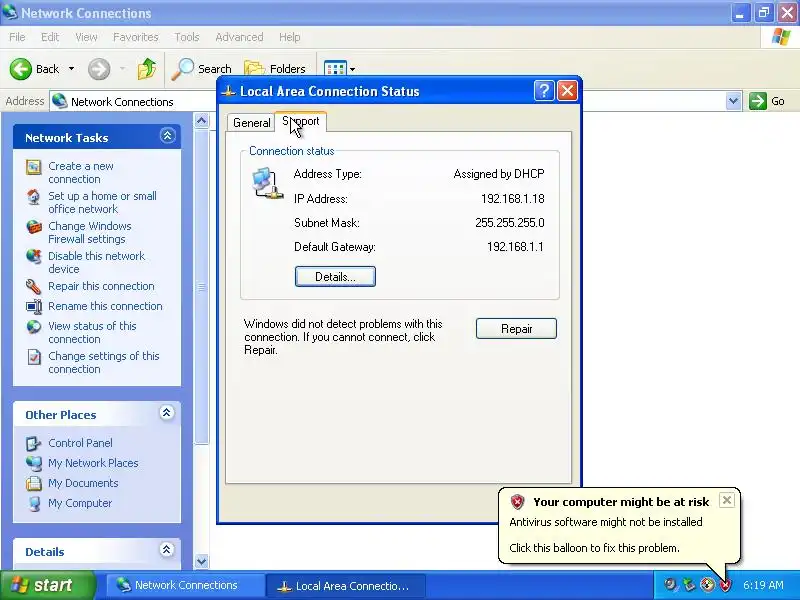Click the Repair connection wrench icon
Image resolution: width=800 pixels, height=600 pixels.
click(x=34, y=286)
